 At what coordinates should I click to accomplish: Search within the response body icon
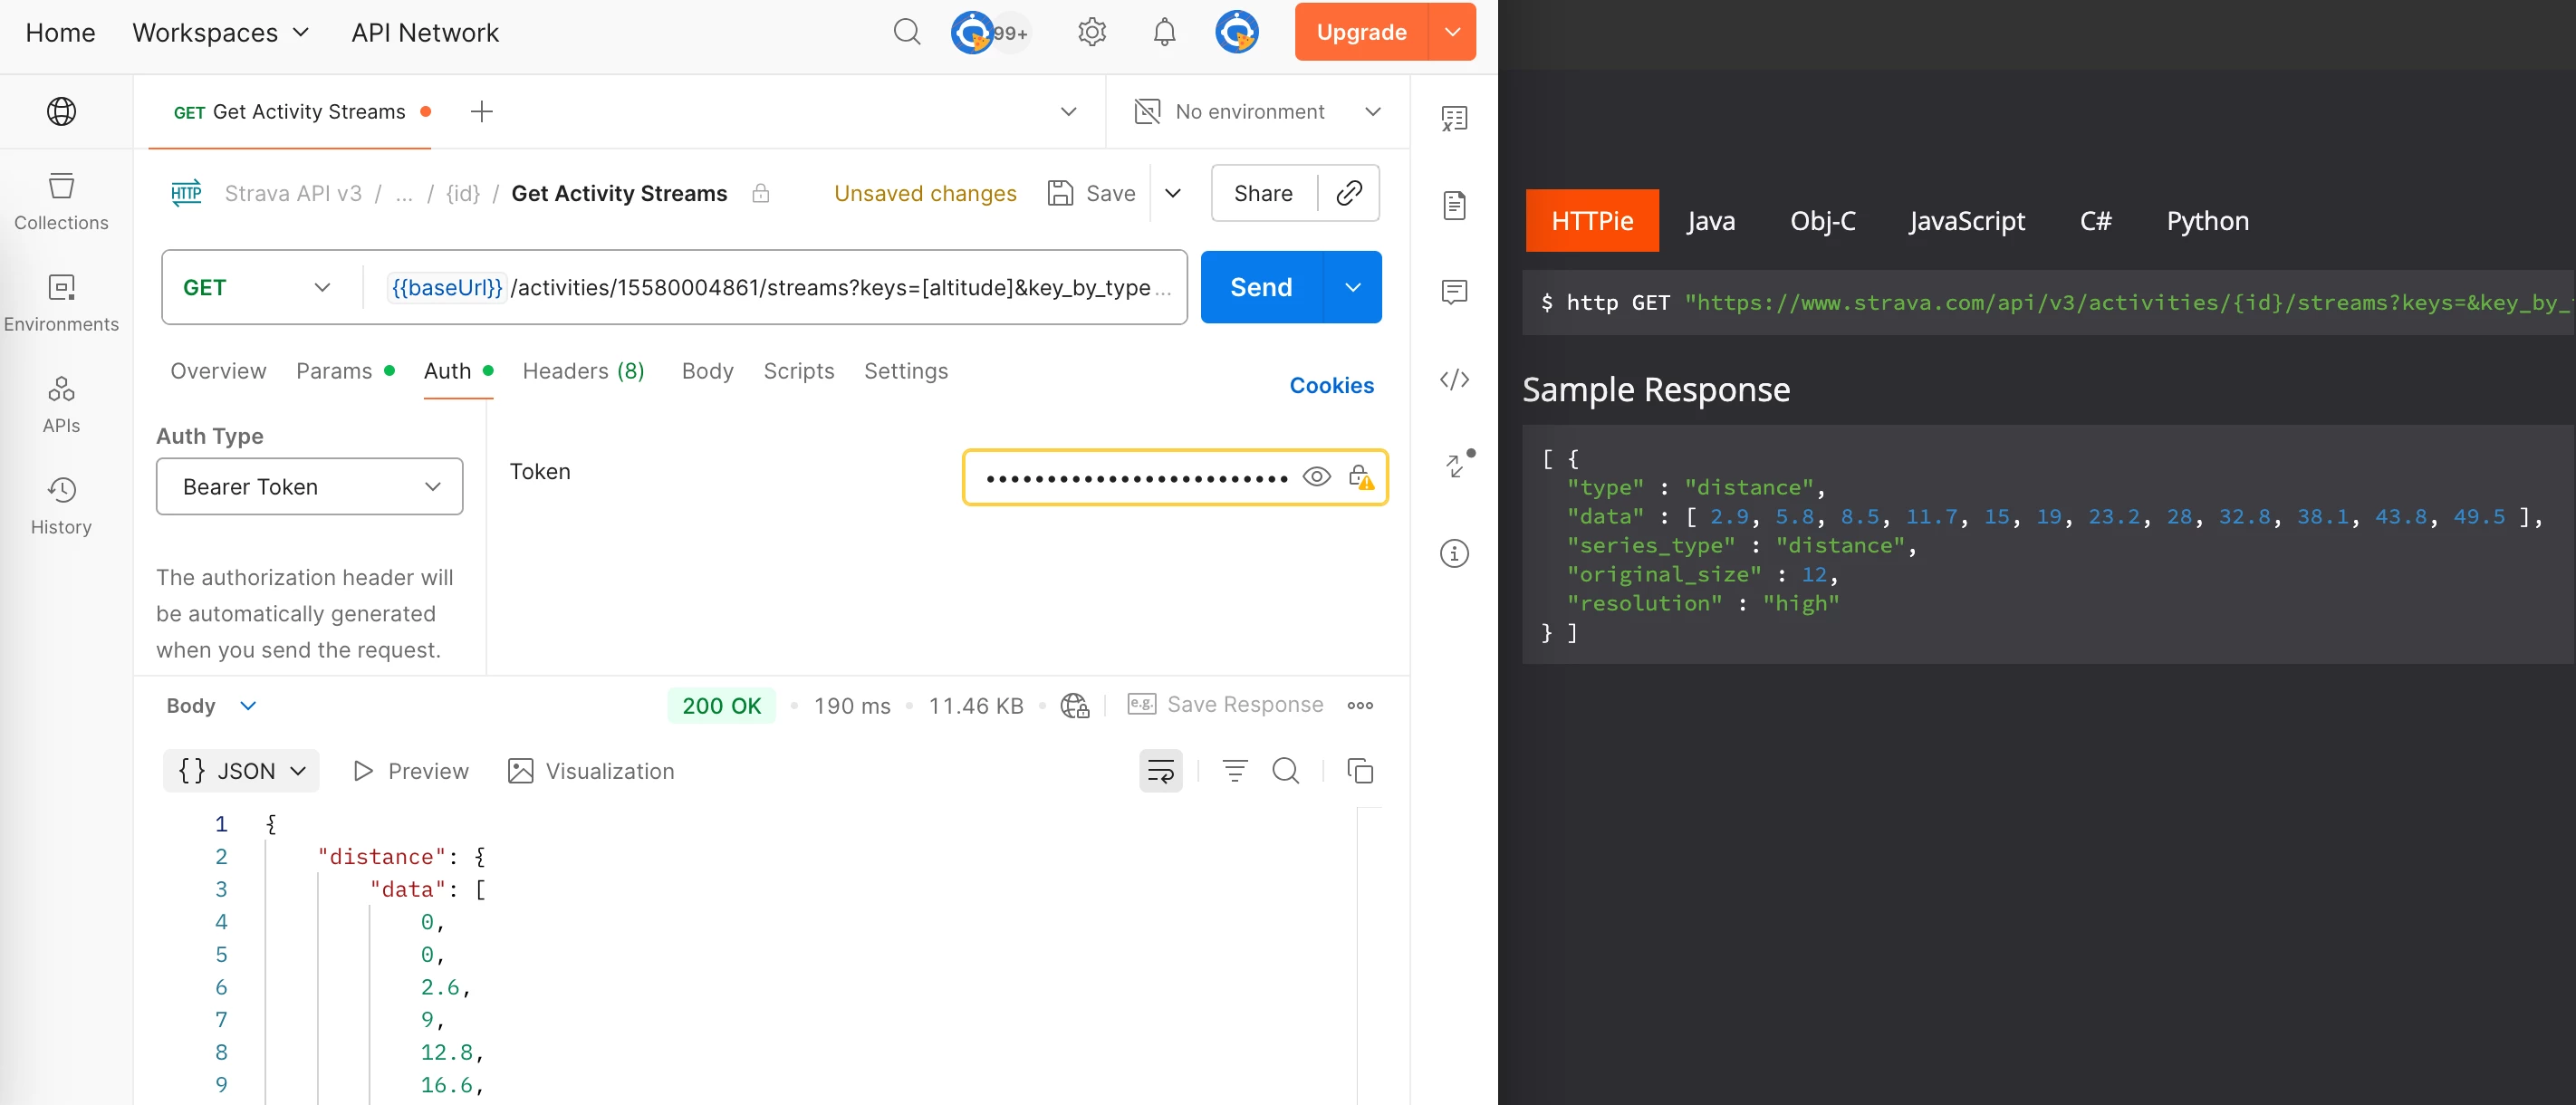pos(1285,770)
